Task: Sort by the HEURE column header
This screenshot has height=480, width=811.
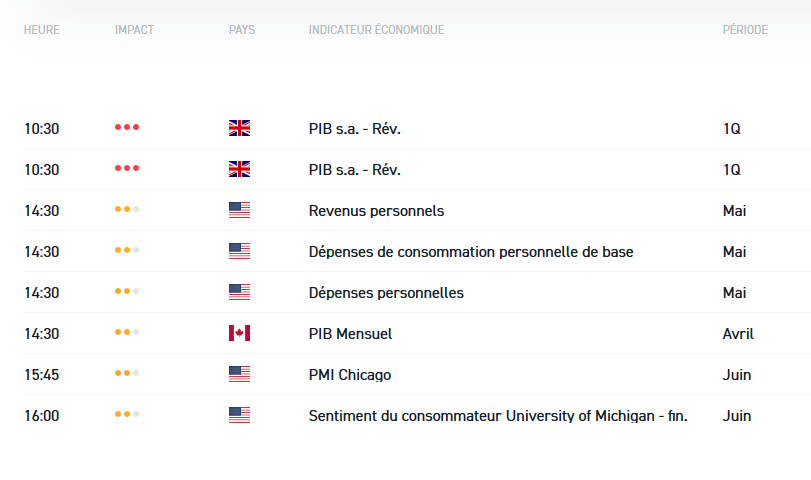Action: click(x=42, y=30)
